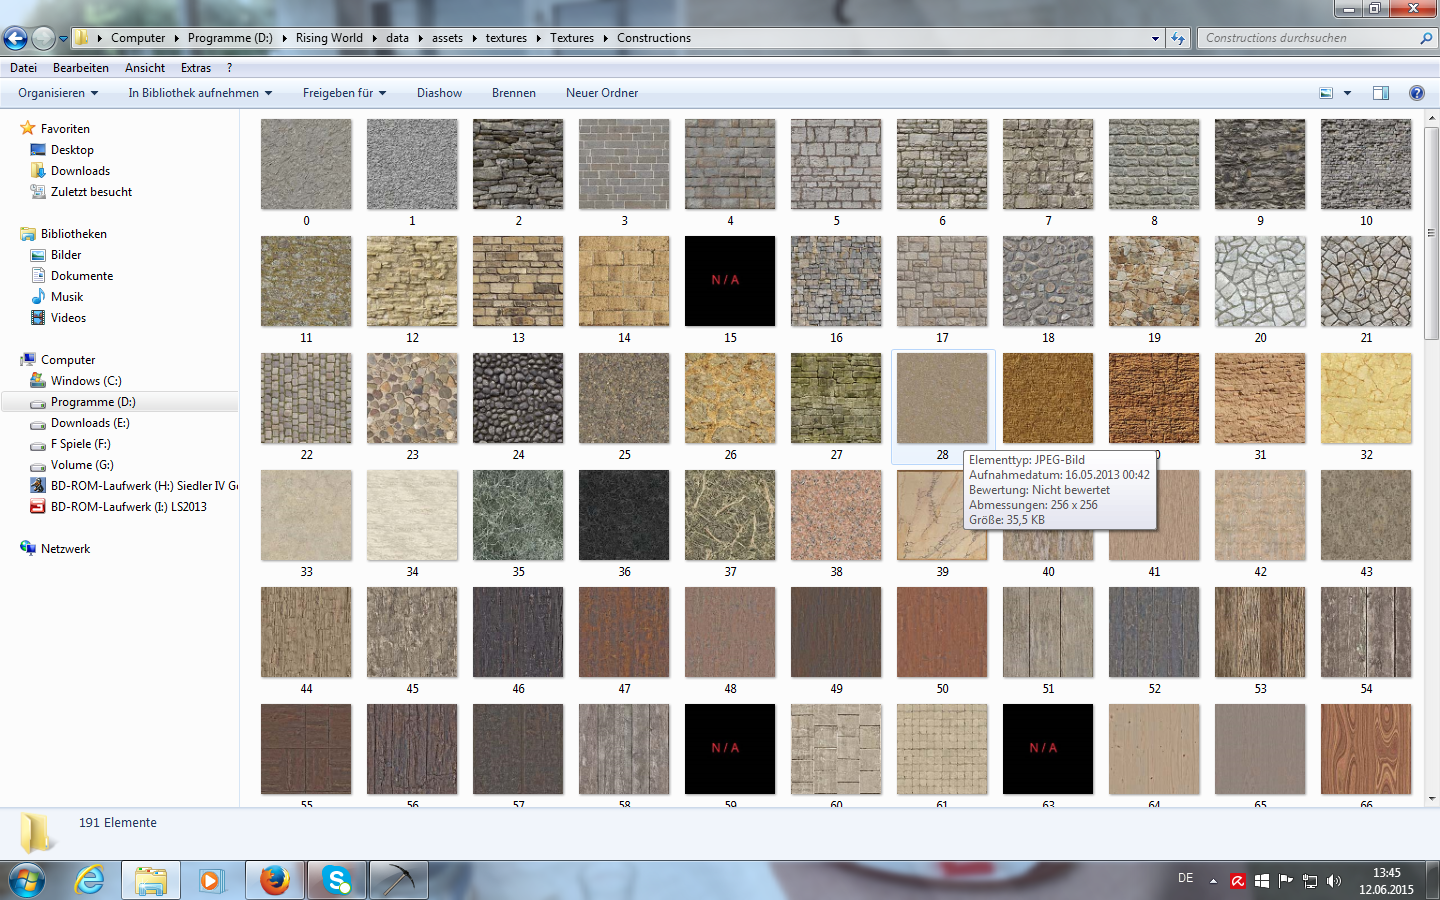The image size is (1440, 900).
Task: Open the 'In Bibliothek aufnehmen' dropdown
Action: 200,93
